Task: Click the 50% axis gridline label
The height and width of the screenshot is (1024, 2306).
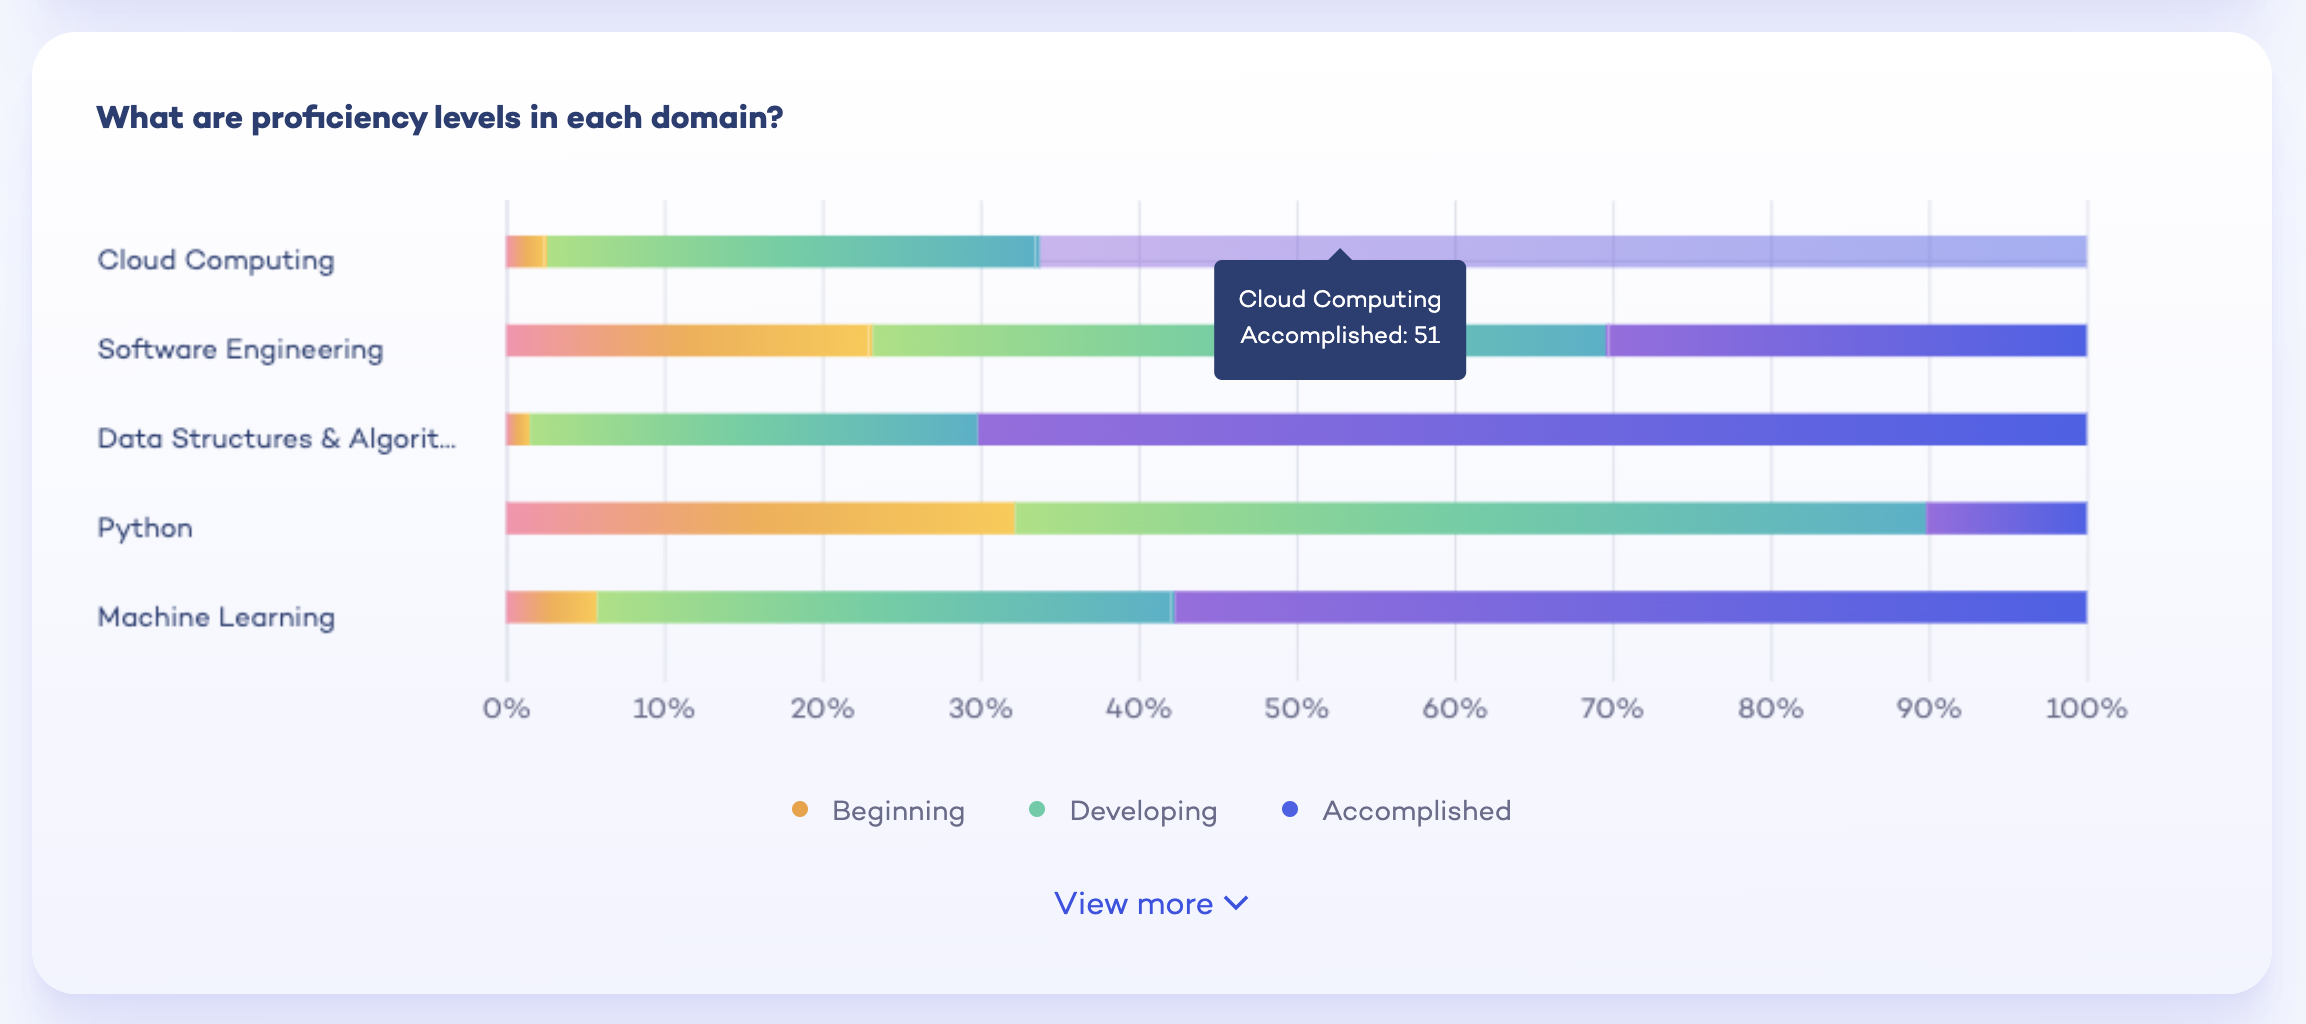Action: 1298,709
